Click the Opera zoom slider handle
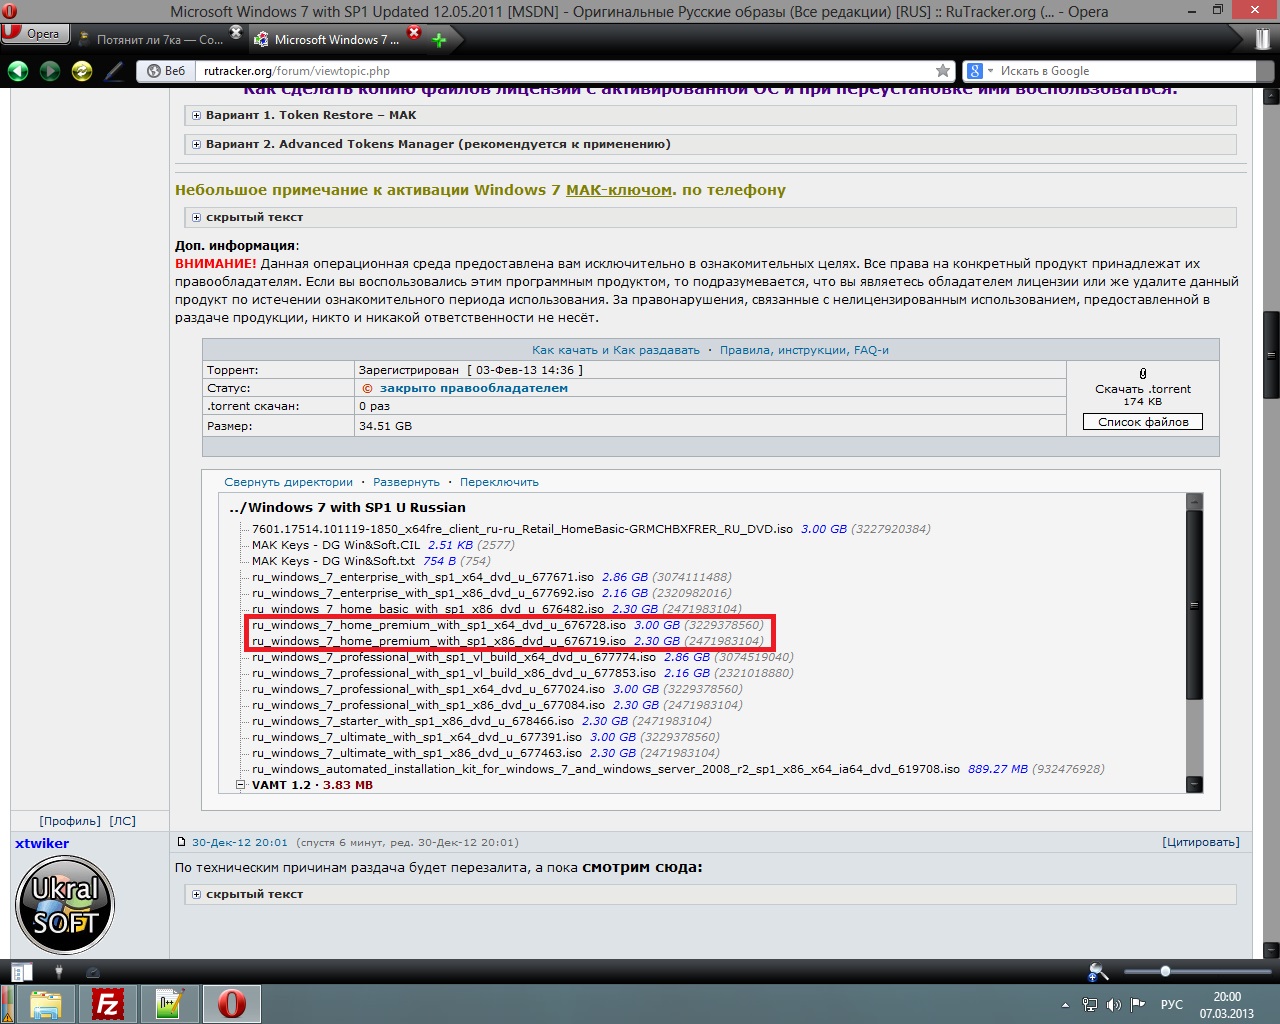This screenshot has width=1280, height=1024. point(1165,971)
